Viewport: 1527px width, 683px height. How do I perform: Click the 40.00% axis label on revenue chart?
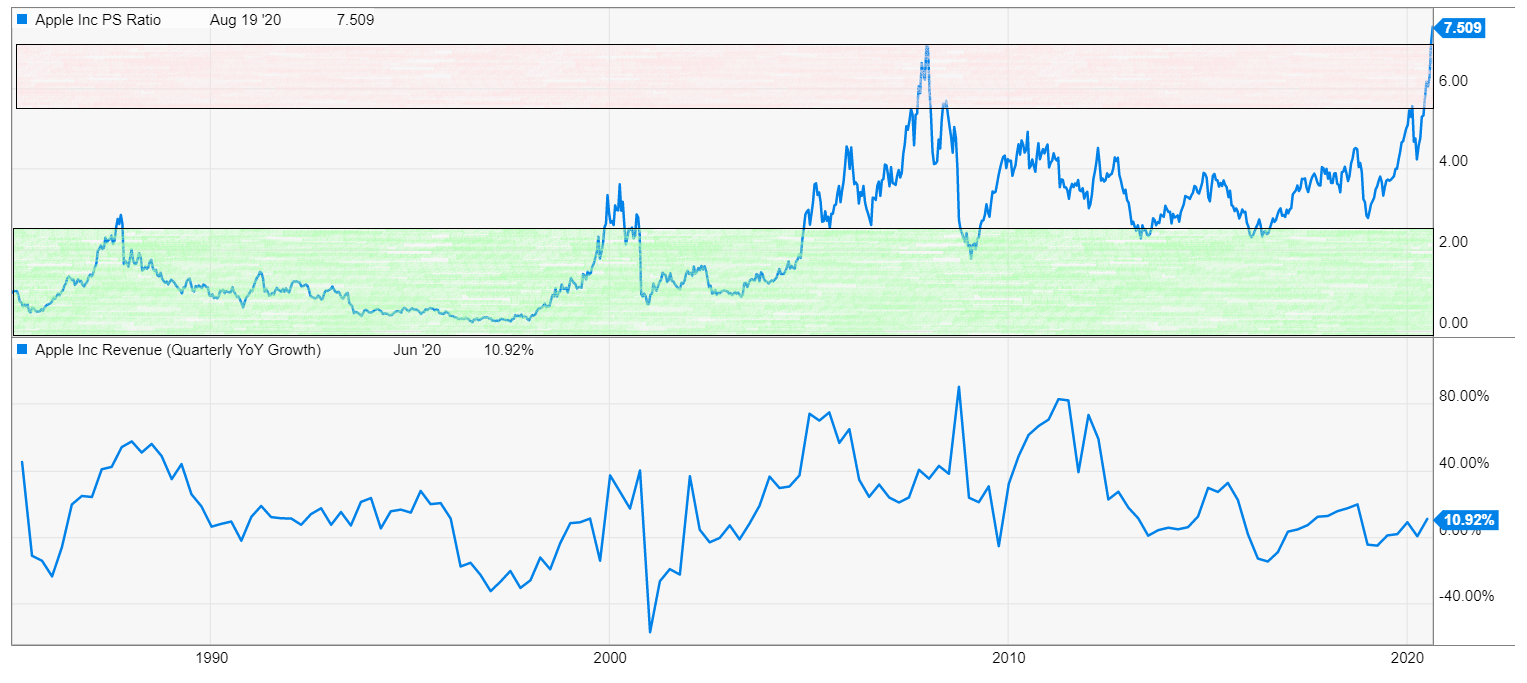[1466, 463]
